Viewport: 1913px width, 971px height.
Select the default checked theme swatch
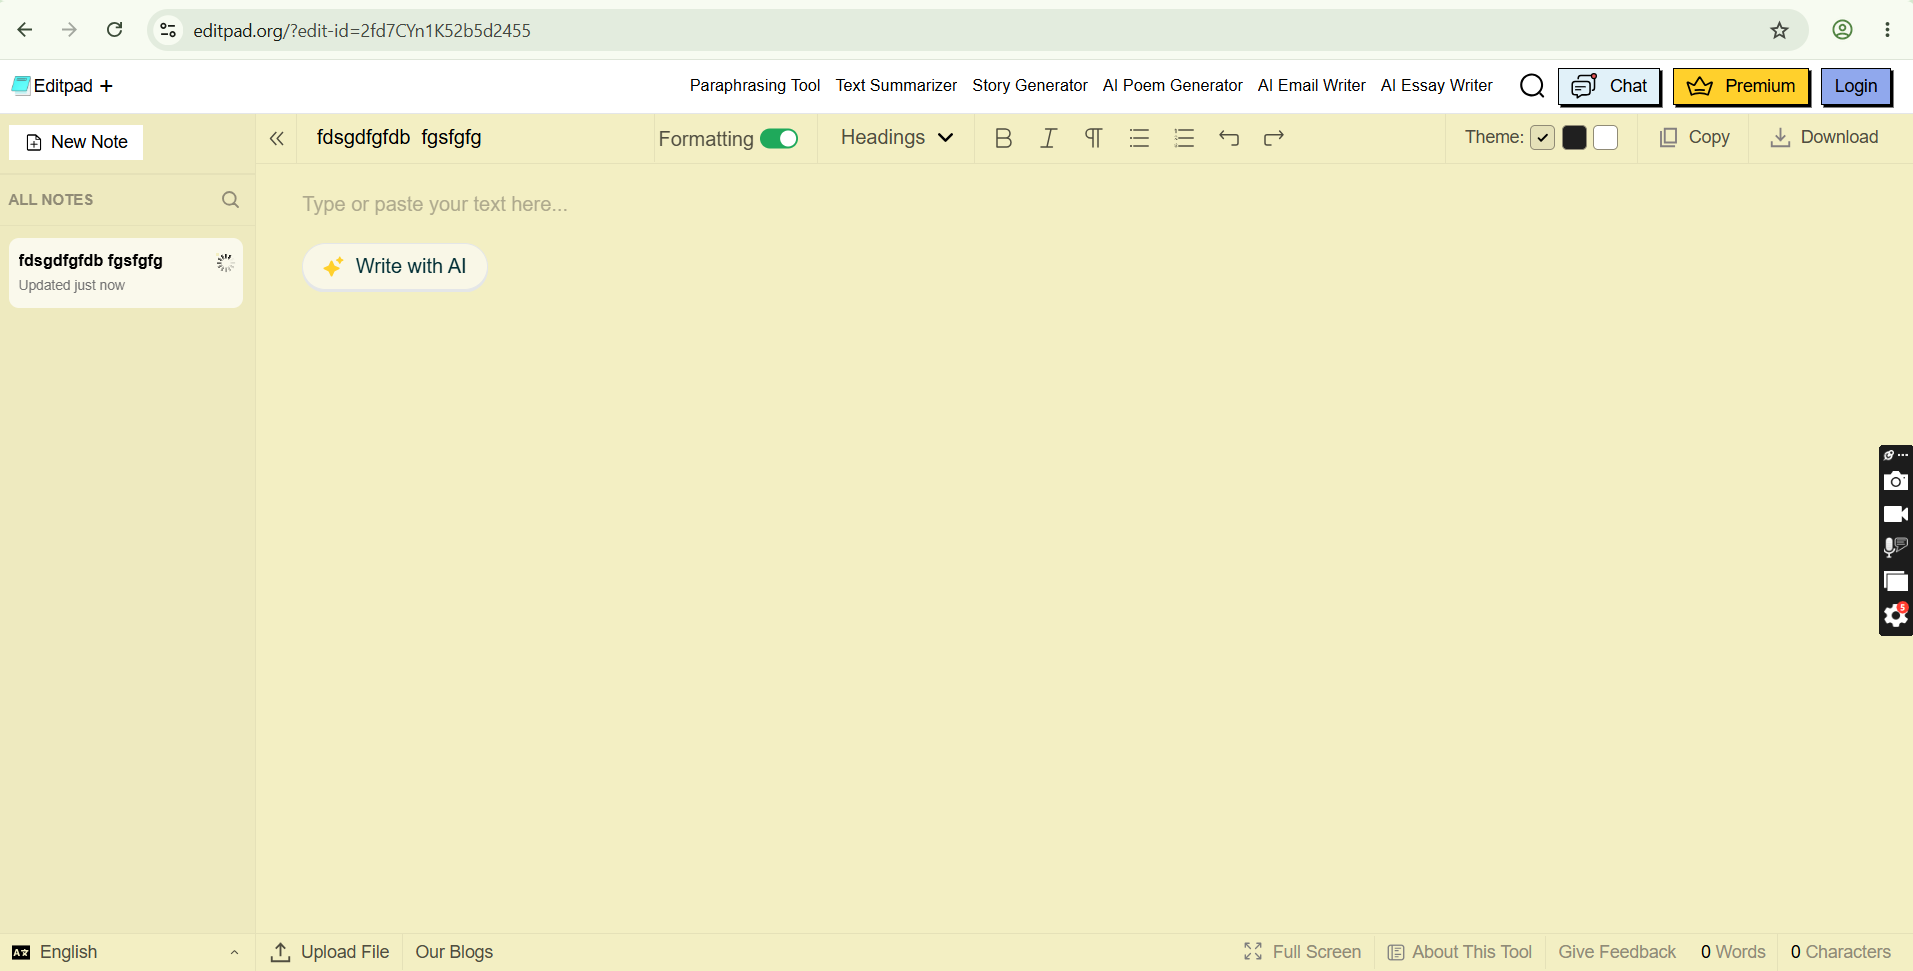click(1542, 138)
